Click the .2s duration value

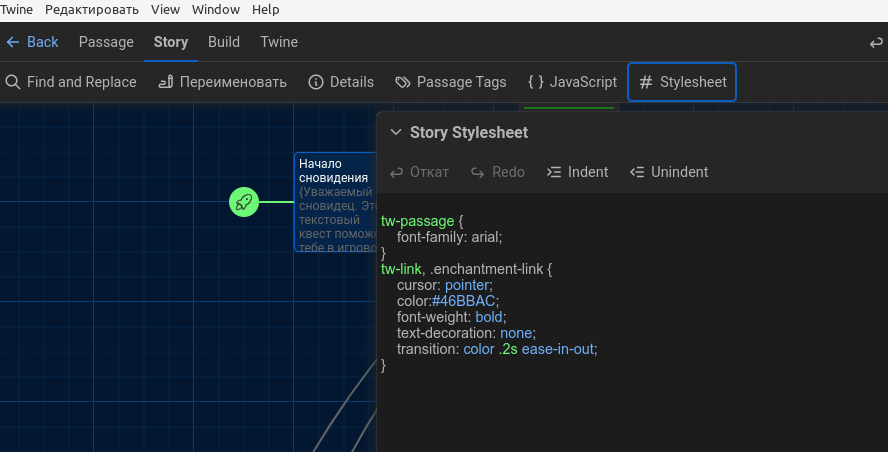coord(508,349)
